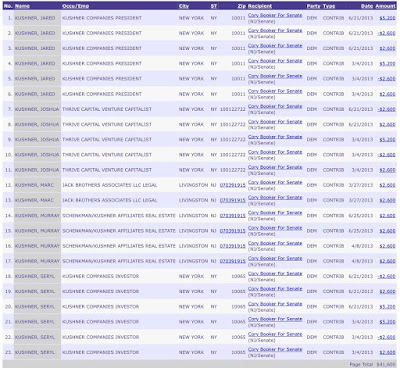400x368 pixels.
Task: Sort by the ST column header
Action: 214,6
